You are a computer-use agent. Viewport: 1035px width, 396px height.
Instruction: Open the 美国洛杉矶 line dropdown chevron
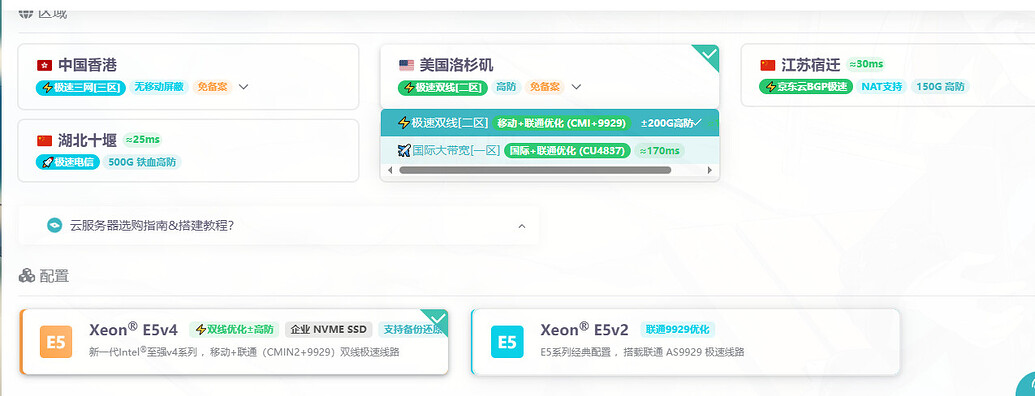coord(576,86)
